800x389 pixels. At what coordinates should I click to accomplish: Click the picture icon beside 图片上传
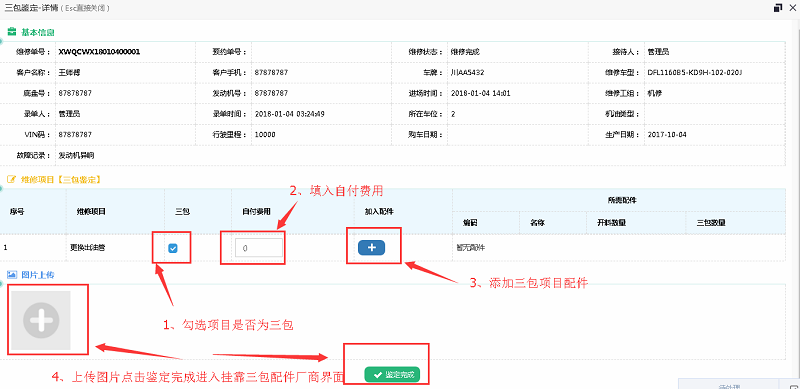pos(12,275)
